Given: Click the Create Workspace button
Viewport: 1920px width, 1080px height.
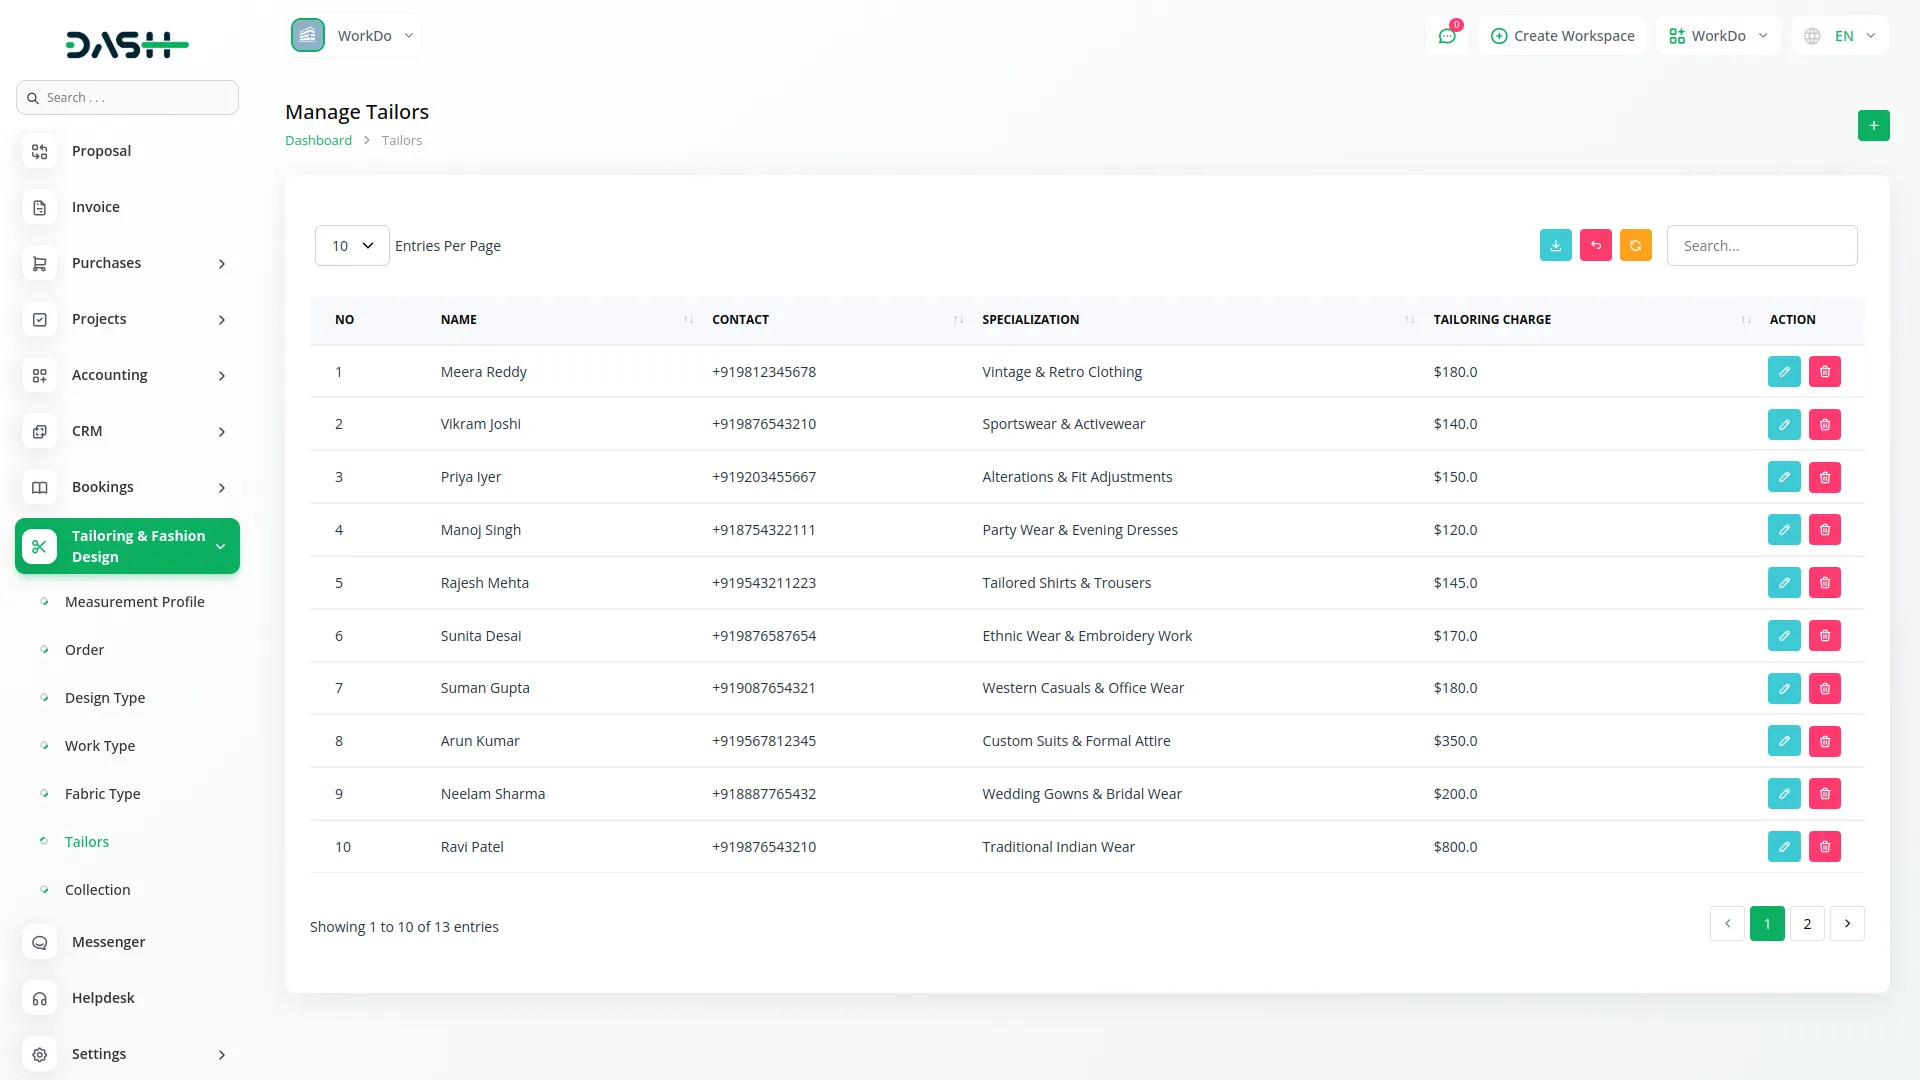Looking at the screenshot, I should 1562,36.
